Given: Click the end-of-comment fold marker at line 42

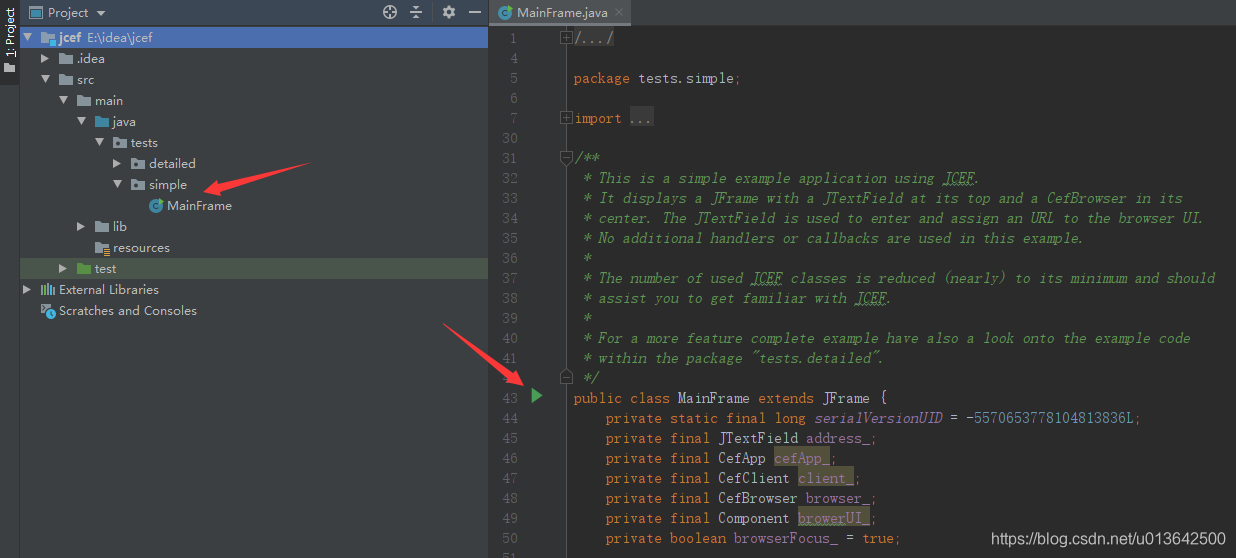Looking at the screenshot, I should tap(566, 377).
